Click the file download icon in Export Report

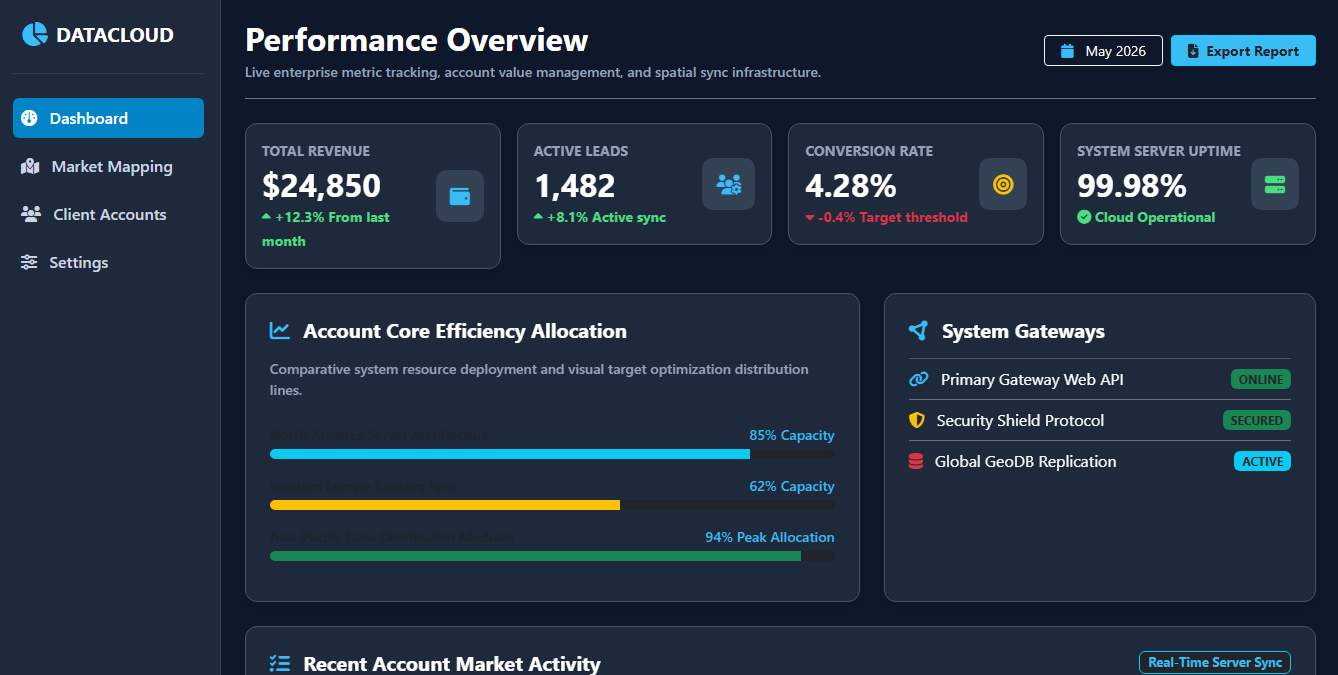pyautogui.click(x=1193, y=51)
